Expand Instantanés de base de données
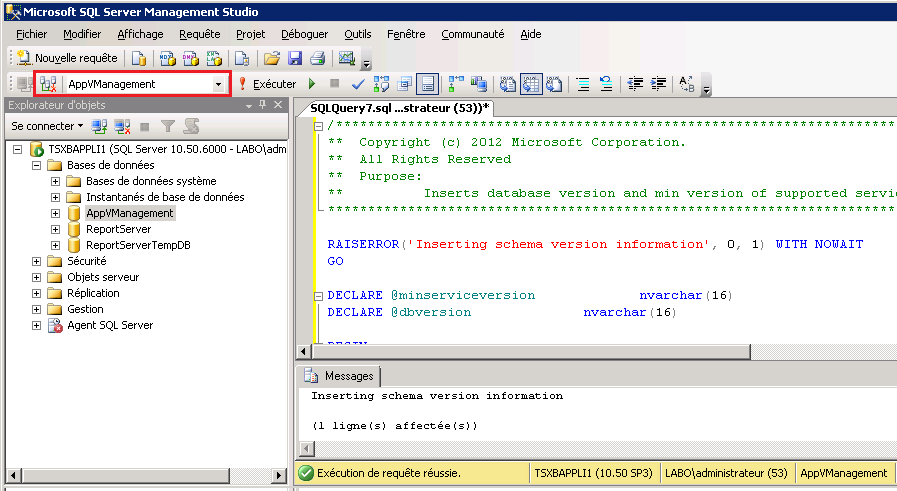 pyautogui.click(x=55, y=197)
